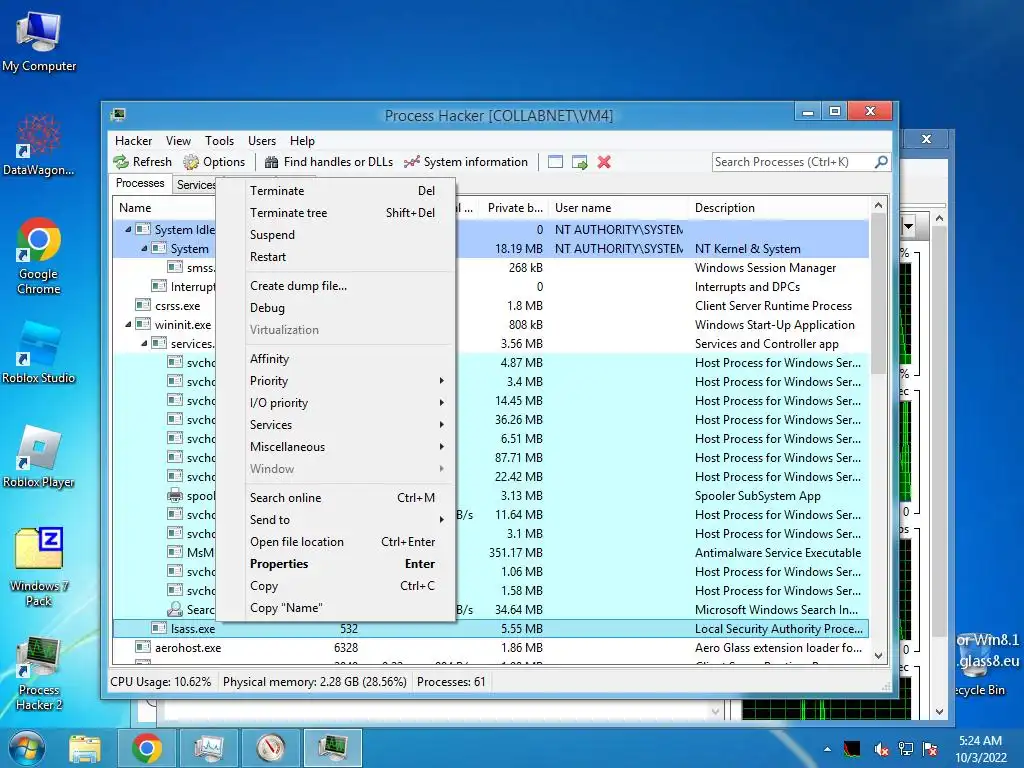The width and height of the screenshot is (1024, 768).
Task: Open the Help menu
Action: click(x=302, y=141)
